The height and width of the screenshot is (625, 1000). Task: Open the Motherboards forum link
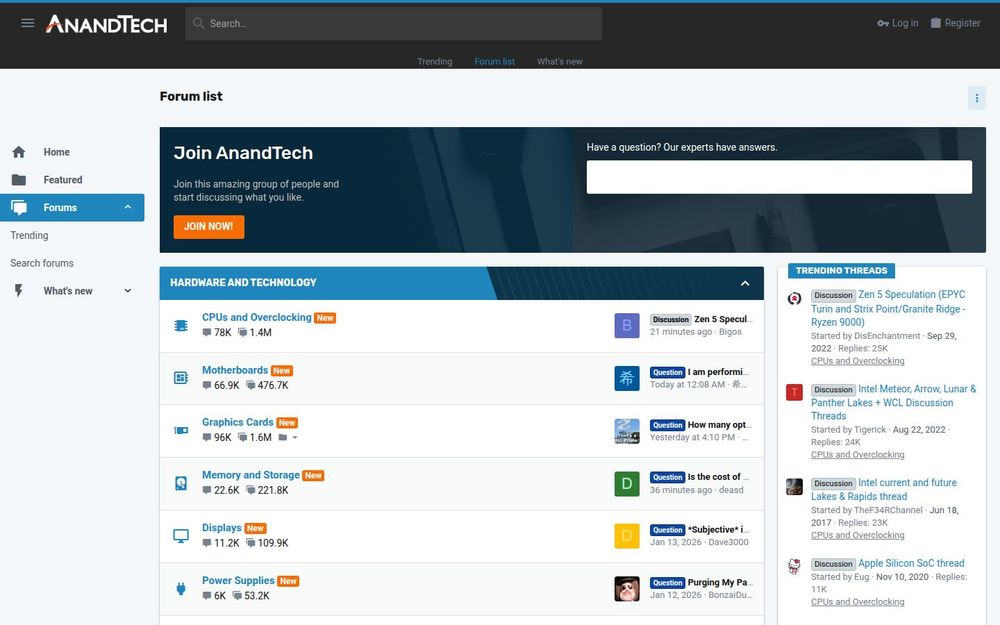[x=235, y=370]
